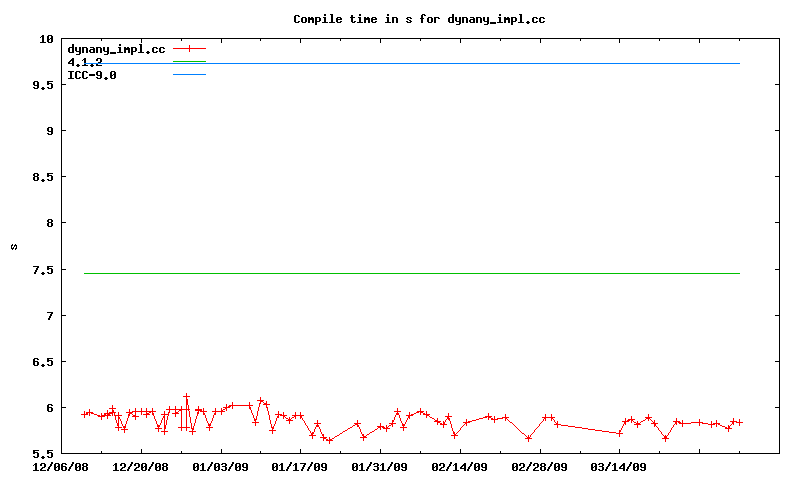Click the 03/14/09 x-axis date label
This screenshot has height=480, width=800.
(x=619, y=466)
